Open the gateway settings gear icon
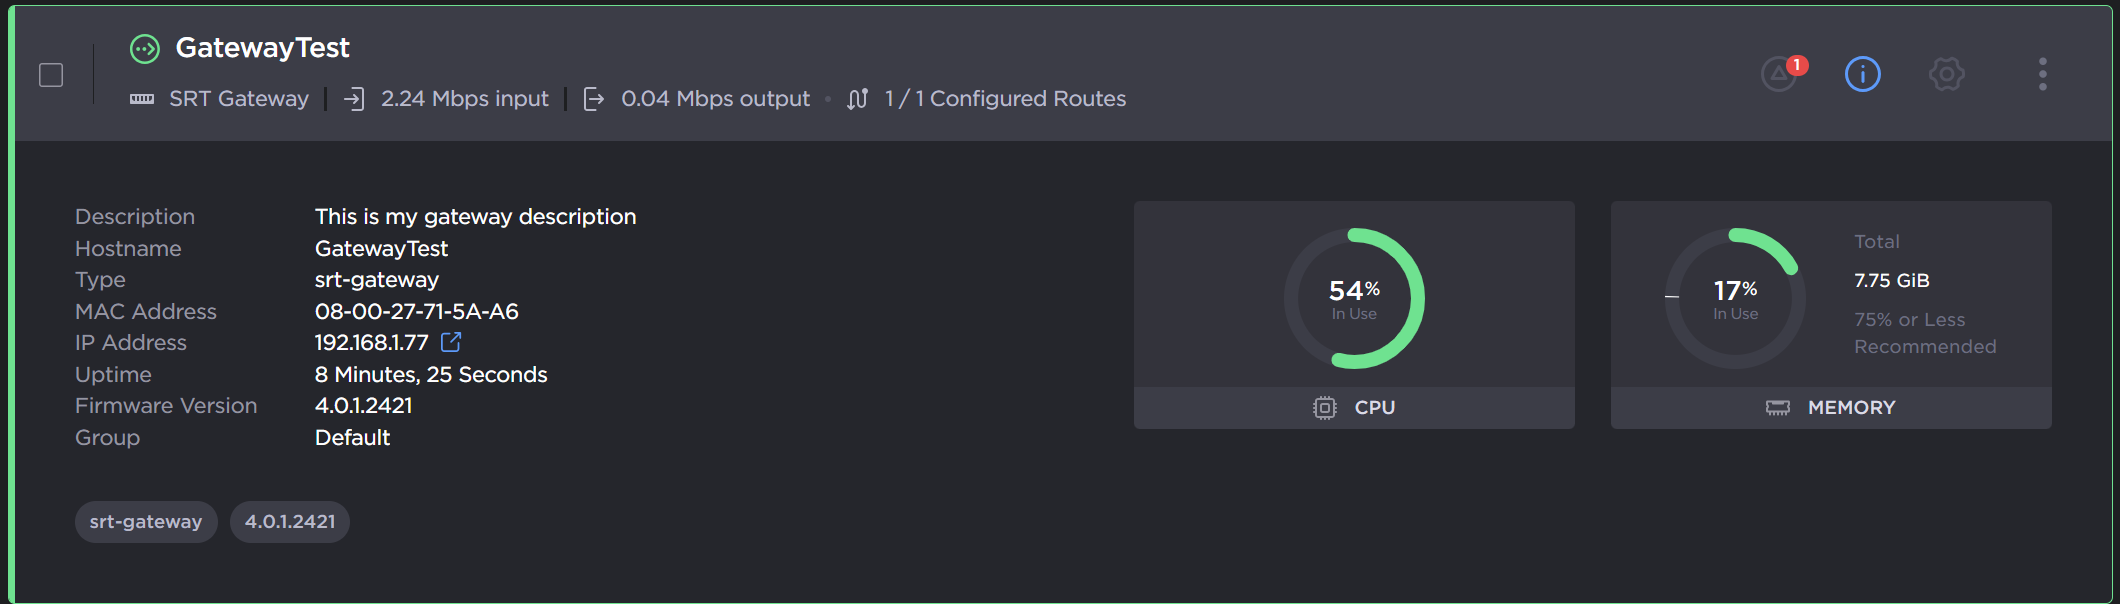The image size is (2120, 604). (1946, 74)
